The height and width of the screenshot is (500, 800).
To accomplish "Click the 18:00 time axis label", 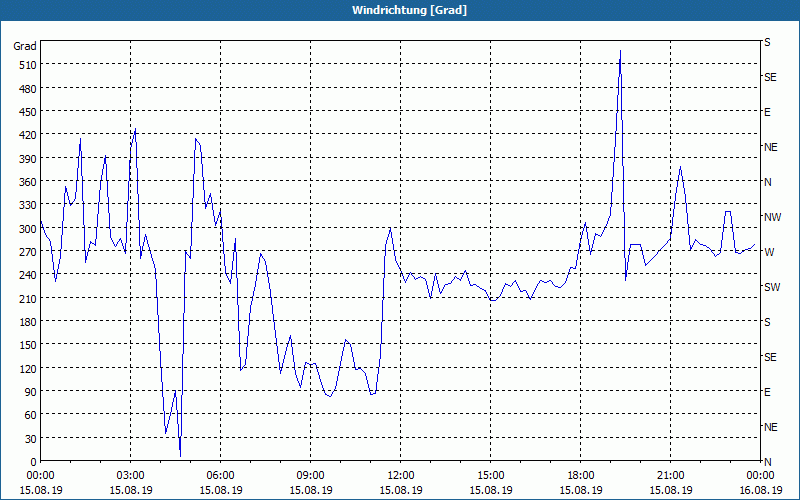I will [581, 476].
